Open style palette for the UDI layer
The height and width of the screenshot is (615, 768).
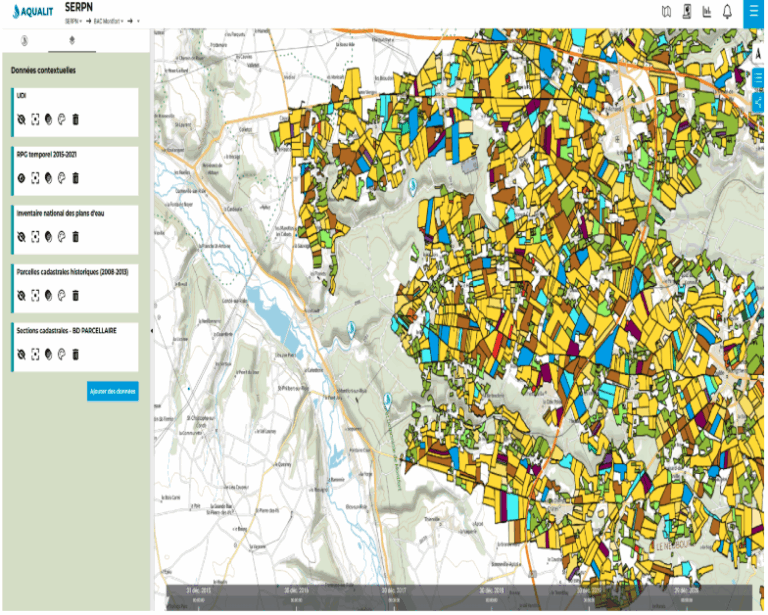pos(62,119)
